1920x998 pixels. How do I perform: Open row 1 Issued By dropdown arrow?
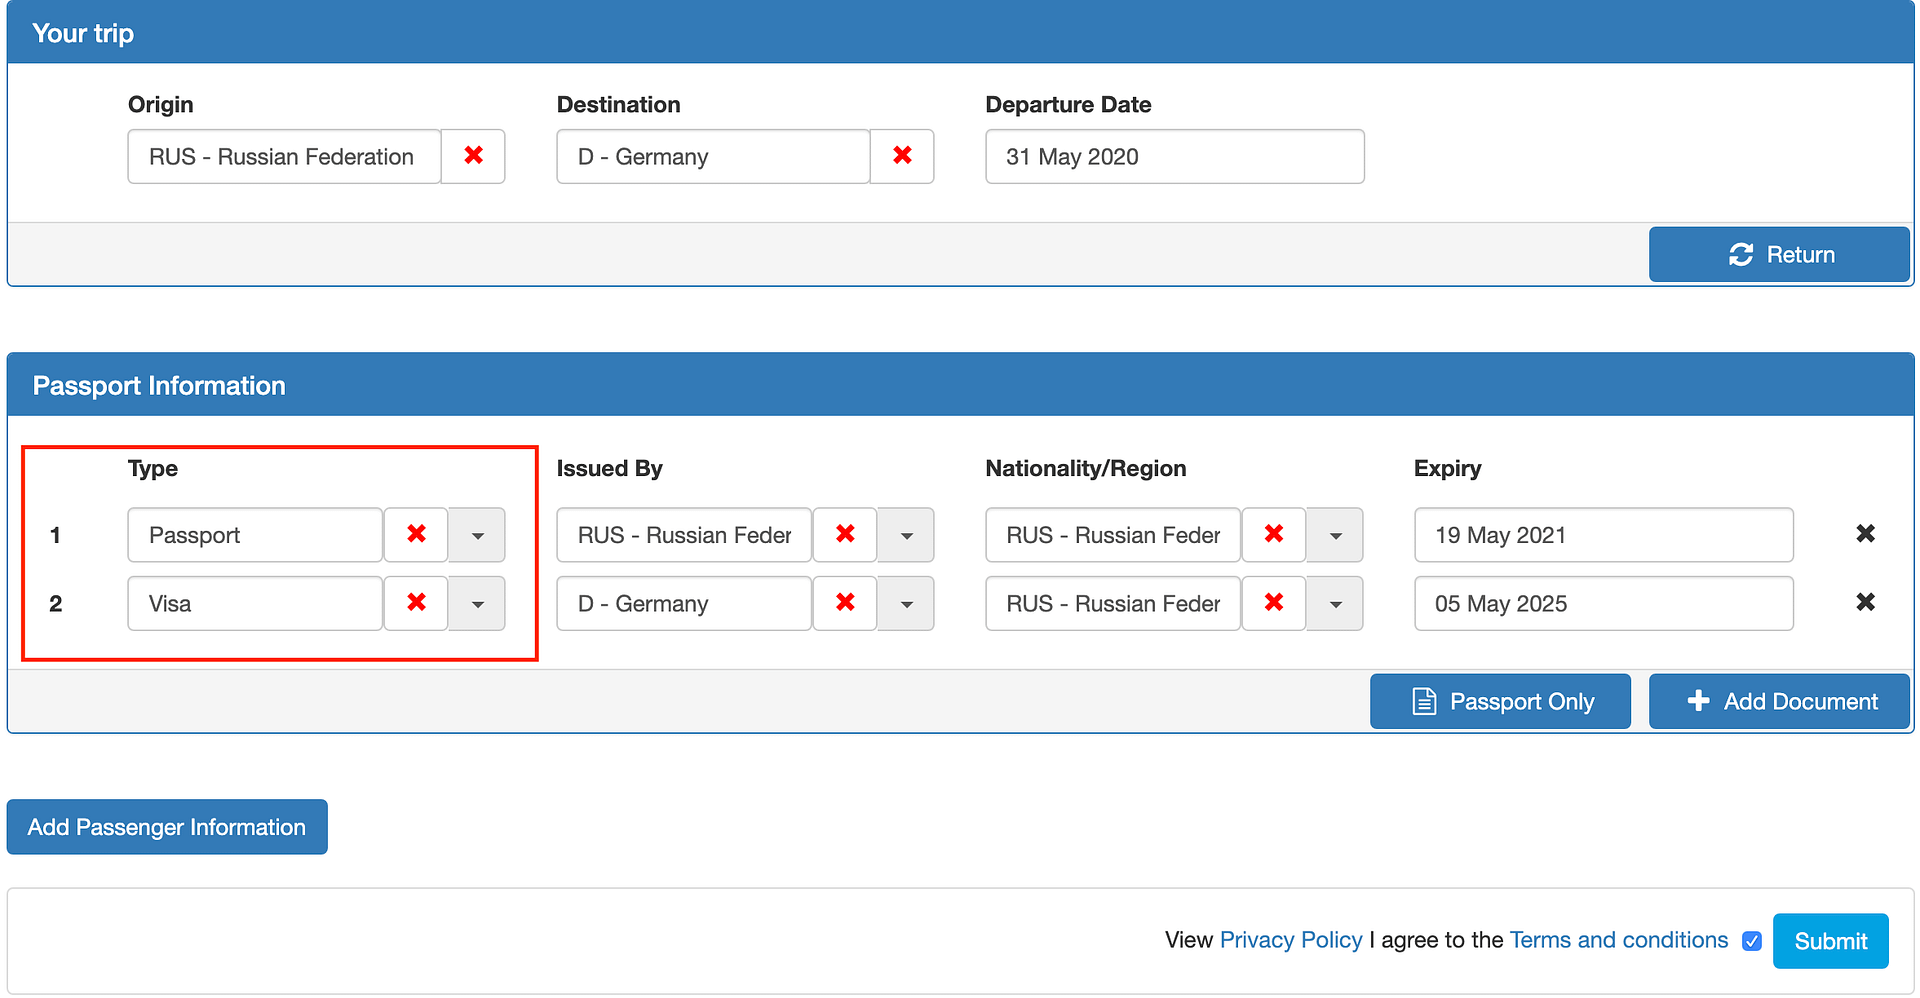tap(906, 534)
